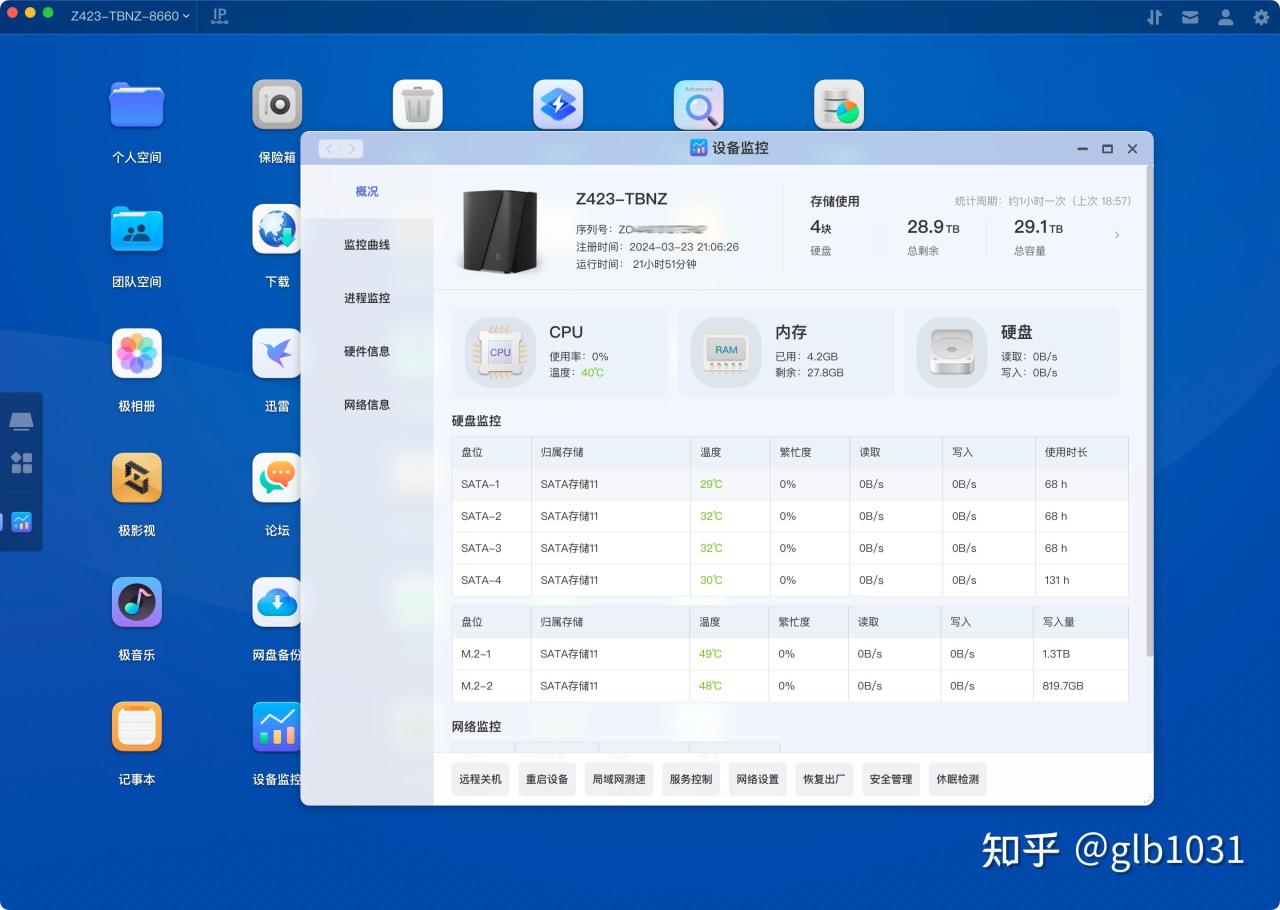The image size is (1280, 910).
Task: Click the 重启设备 restart button
Action: (546, 778)
